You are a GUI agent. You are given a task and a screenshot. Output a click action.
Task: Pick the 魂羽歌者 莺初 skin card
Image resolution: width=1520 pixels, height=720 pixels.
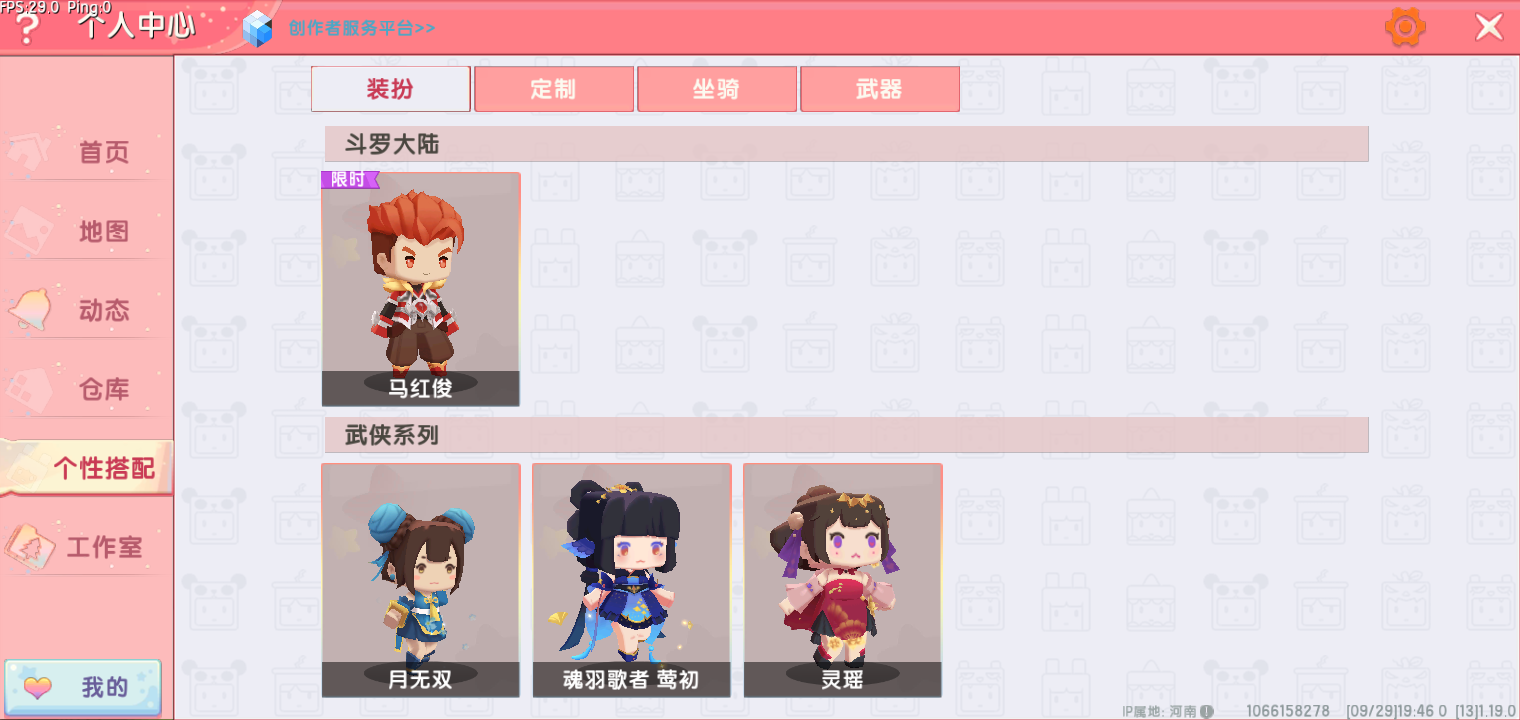[x=632, y=580]
